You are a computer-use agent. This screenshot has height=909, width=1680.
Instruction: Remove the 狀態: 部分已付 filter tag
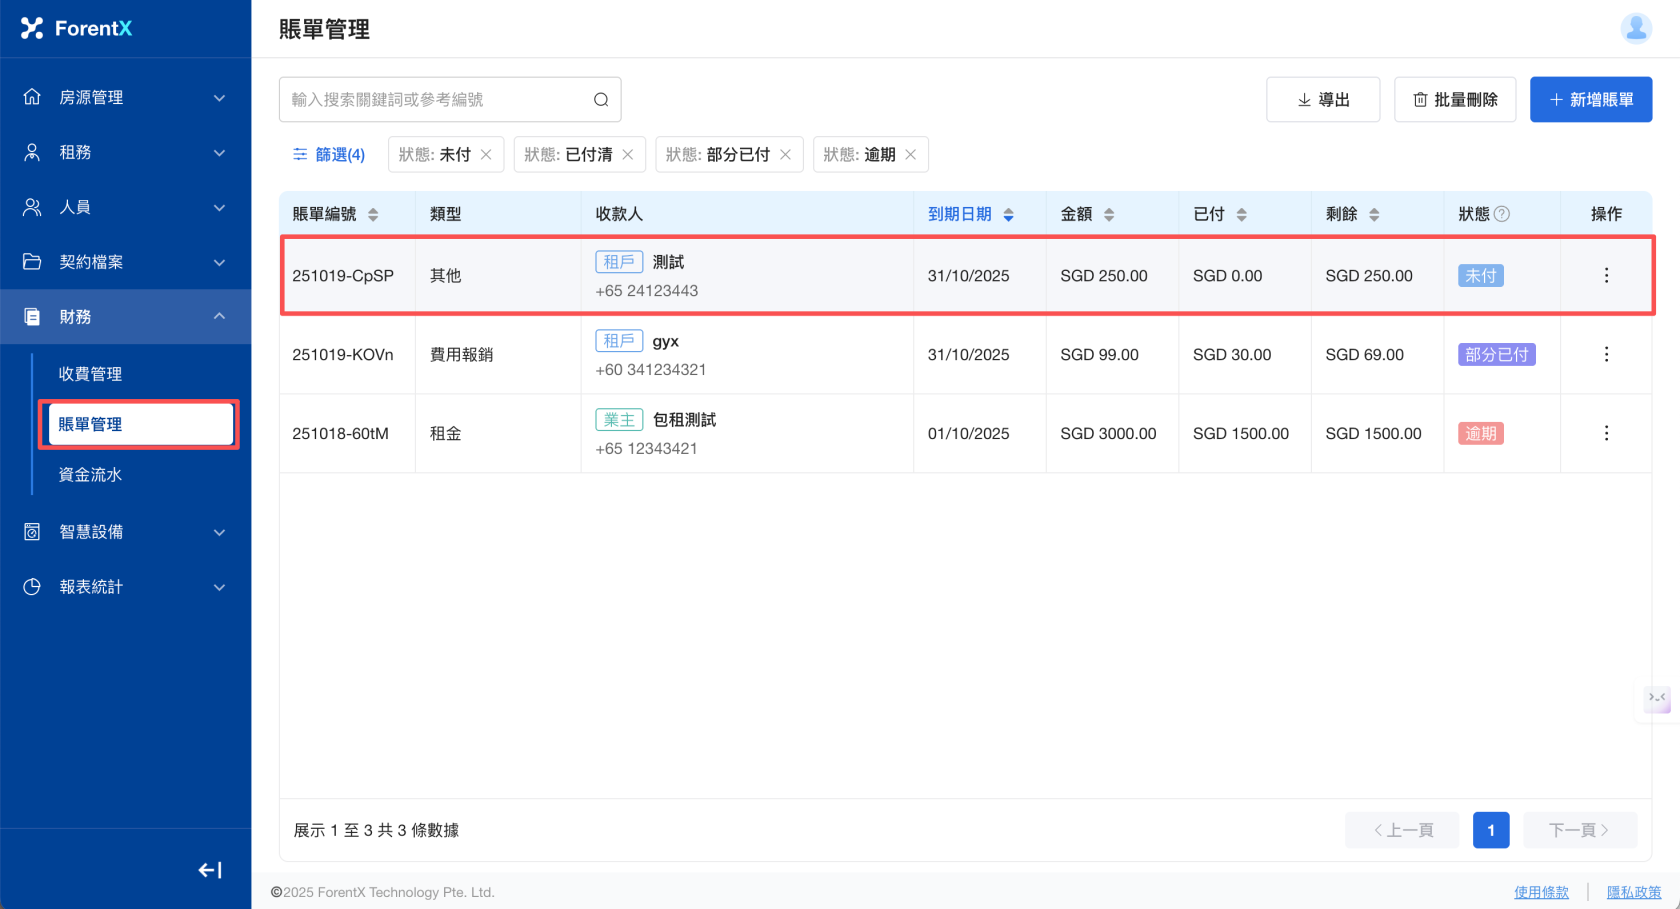pyautogui.click(x=786, y=155)
